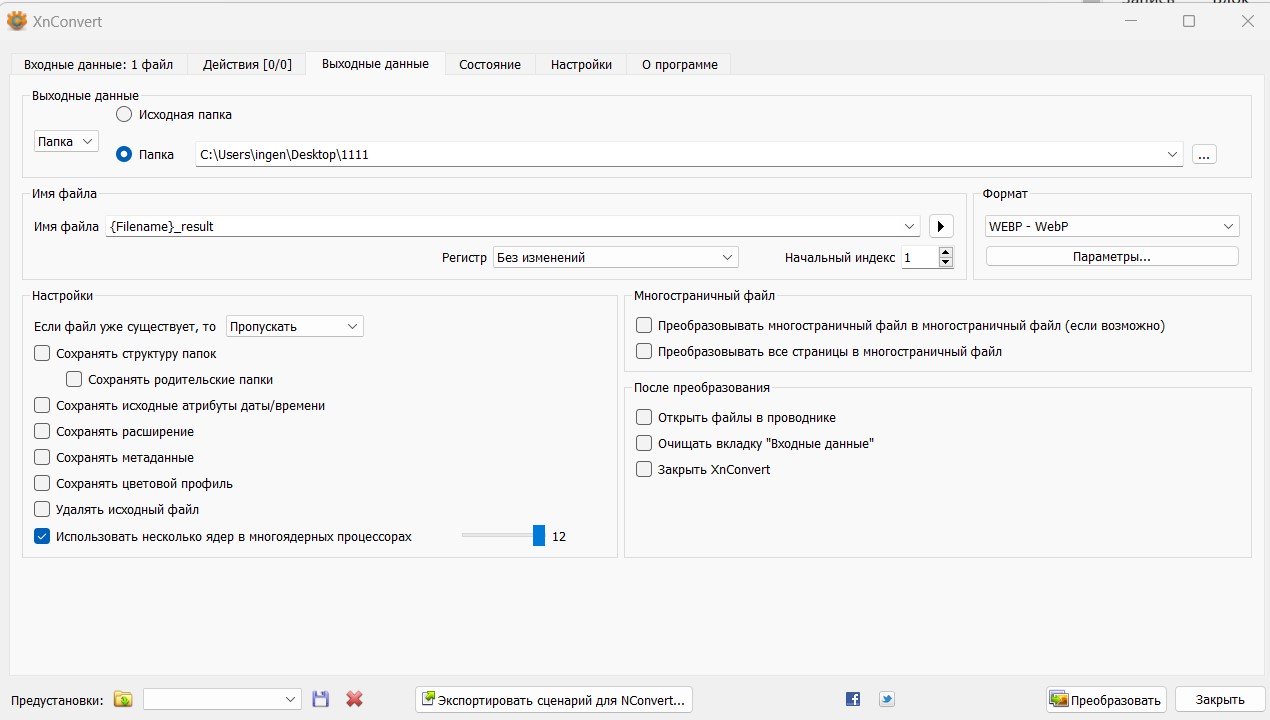Click the filename pattern arrow button
The height and width of the screenshot is (720, 1270).
coord(941,226)
